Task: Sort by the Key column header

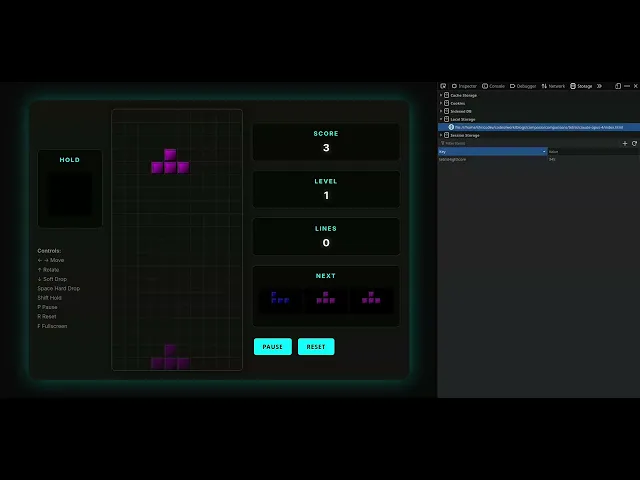Action: [493, 151]
